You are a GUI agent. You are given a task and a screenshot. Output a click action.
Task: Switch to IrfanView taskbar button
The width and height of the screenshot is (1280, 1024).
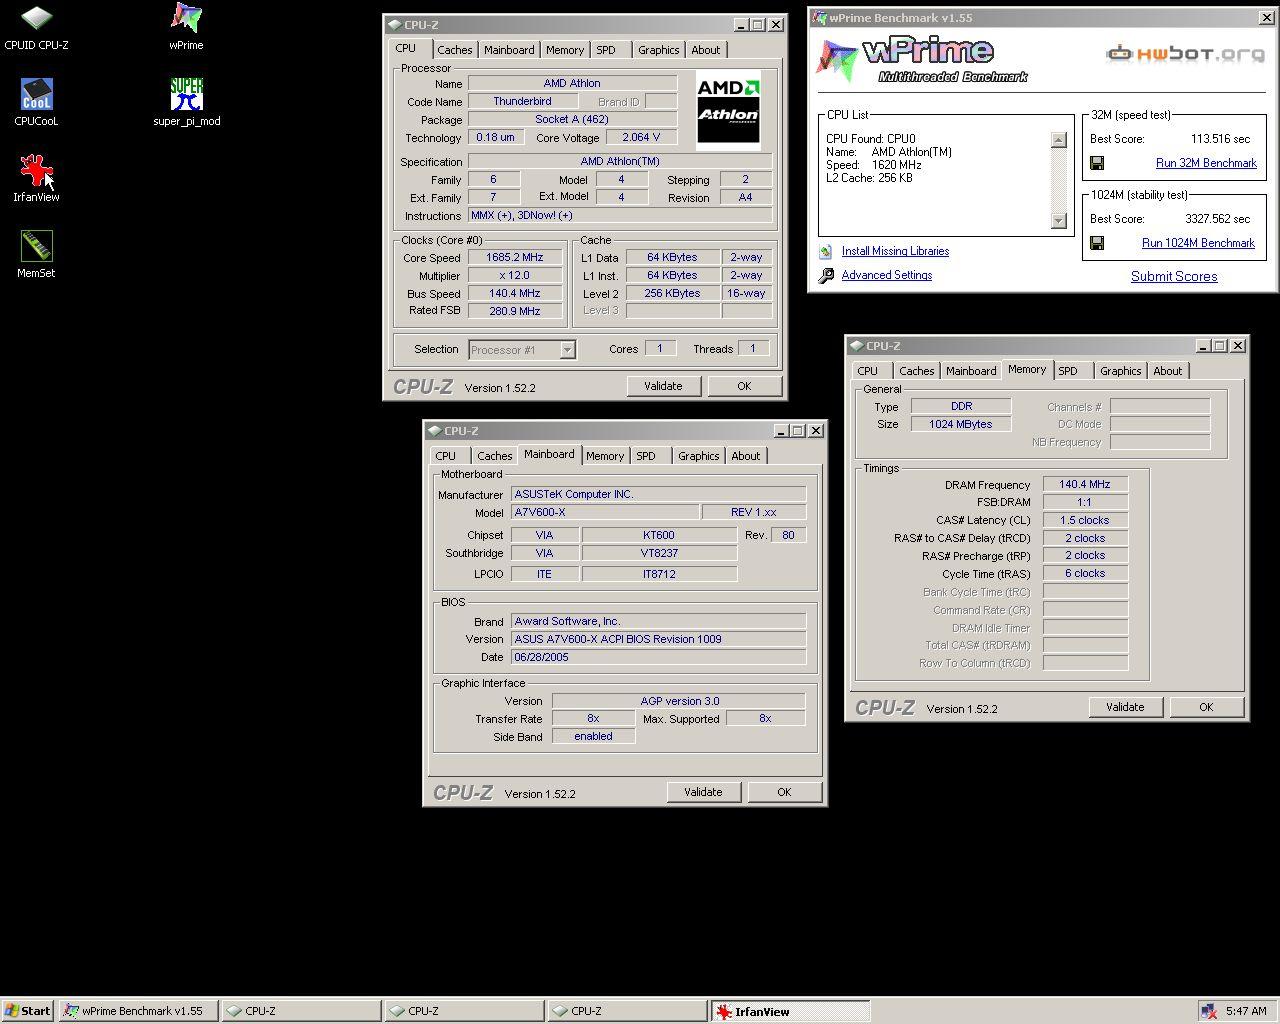[790, 1011]
